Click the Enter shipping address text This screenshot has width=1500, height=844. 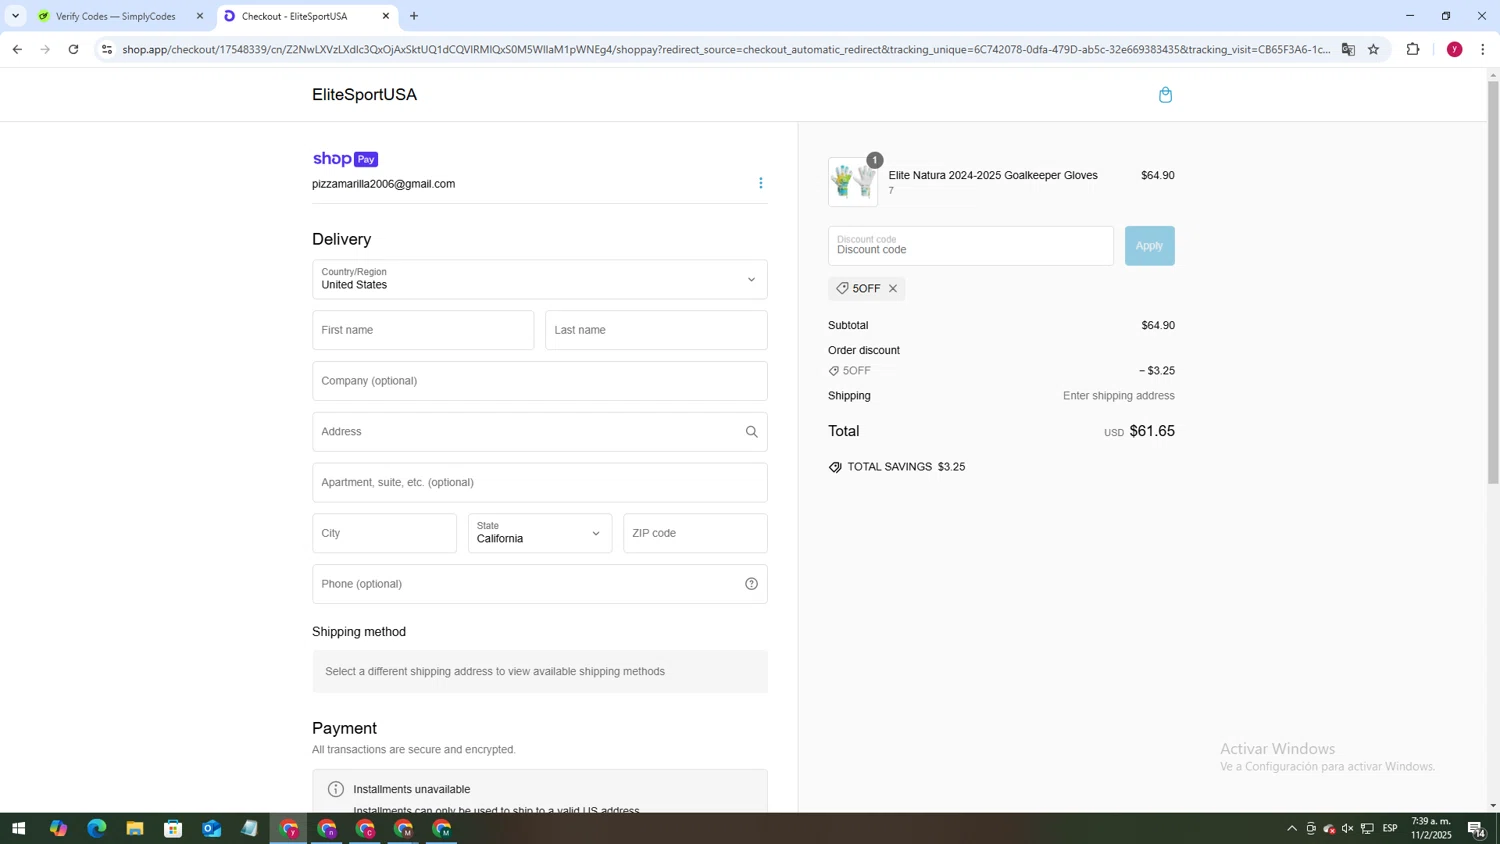[1118, 396]
